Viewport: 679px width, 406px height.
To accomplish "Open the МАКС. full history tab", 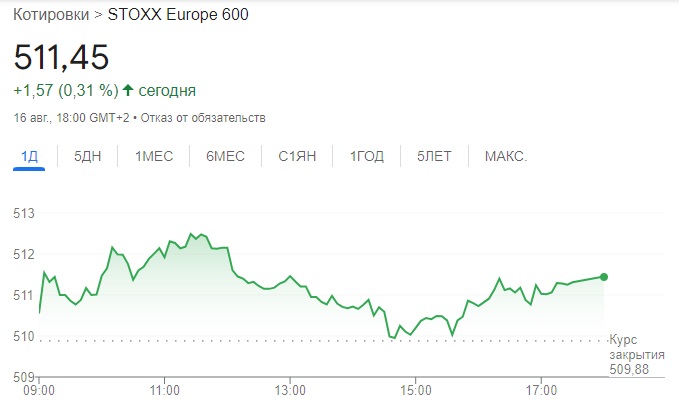I will coord(506,156).
